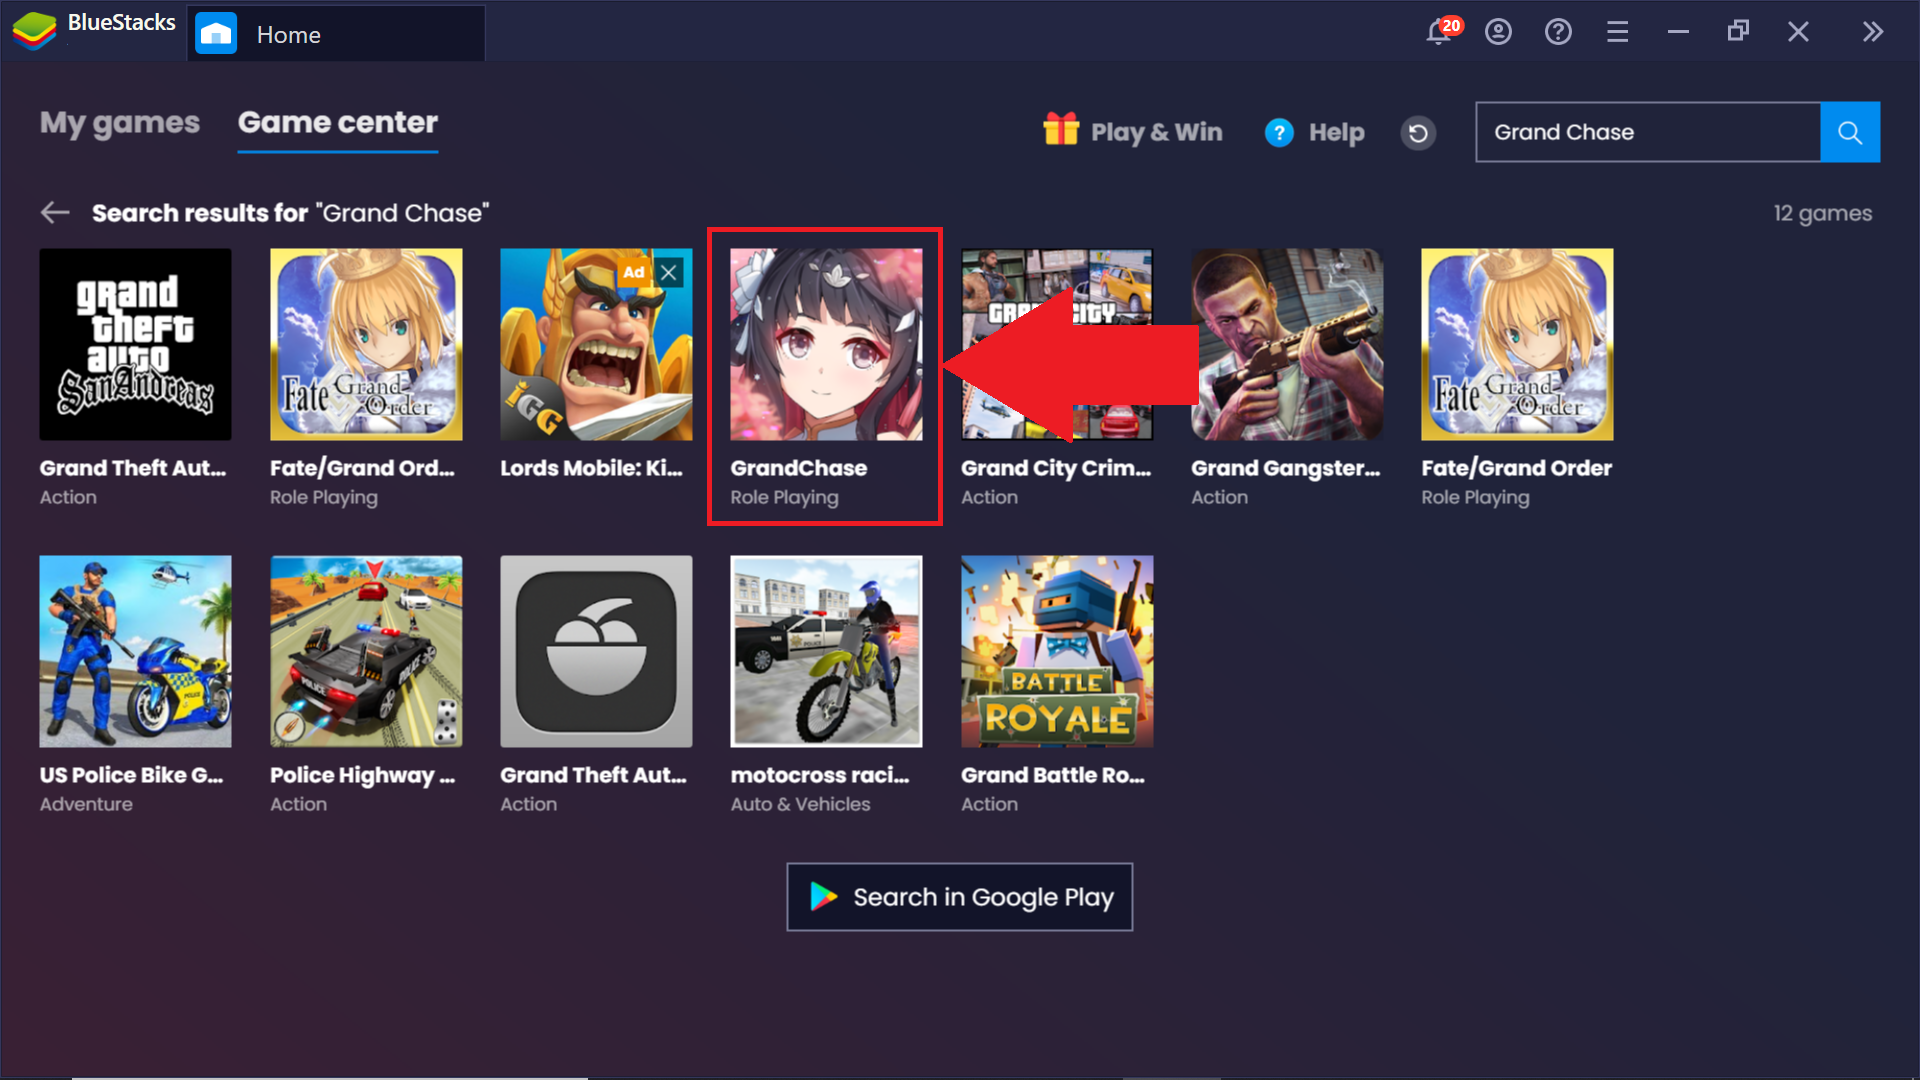The height and width of the screenshot is (1080, 1920).
Task: Close the Lords Mobile ad
Action: click(671, 272)
